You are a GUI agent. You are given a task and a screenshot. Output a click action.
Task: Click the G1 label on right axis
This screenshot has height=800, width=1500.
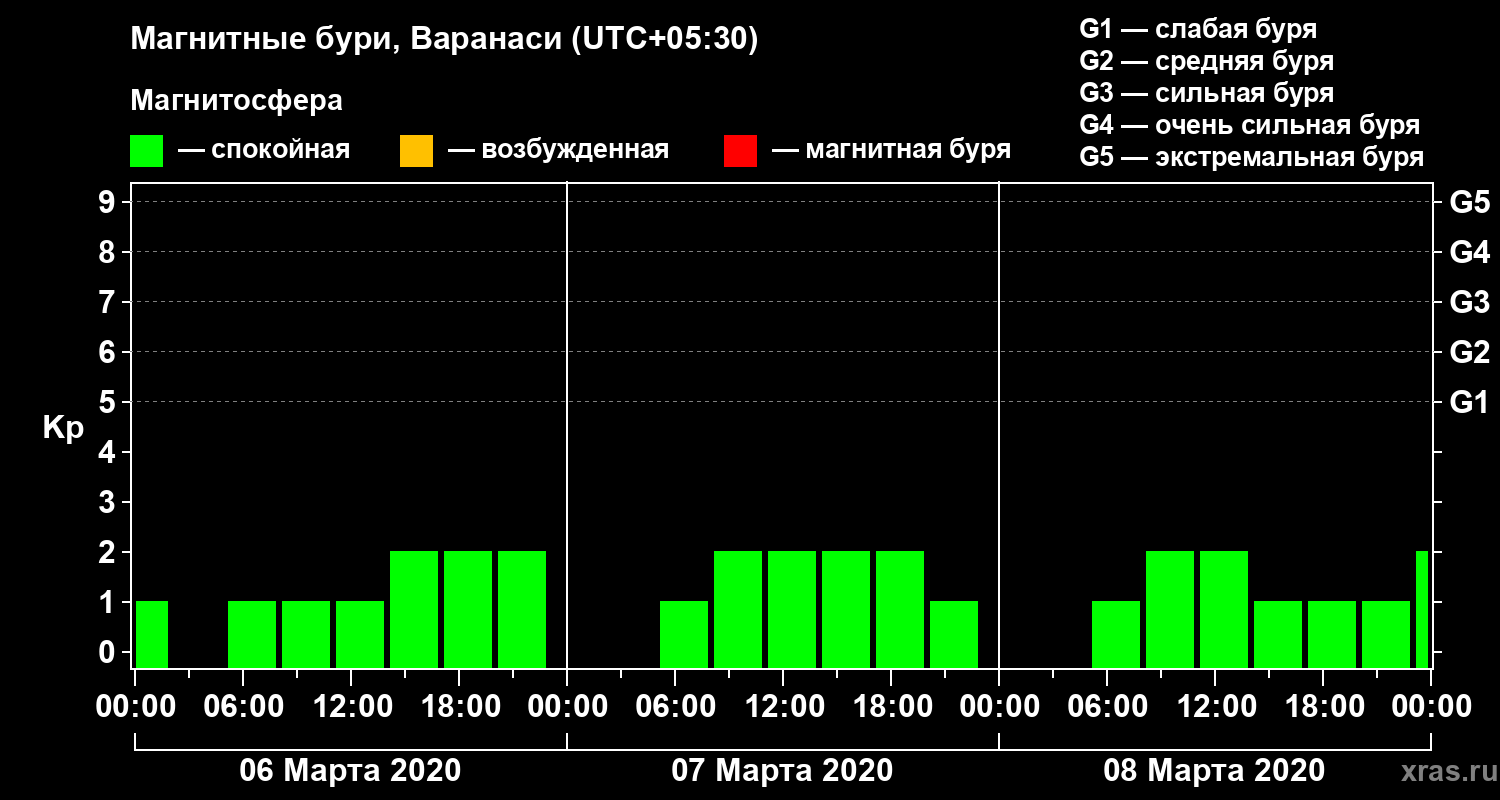pyautogui.click(x=1469, y=402)
